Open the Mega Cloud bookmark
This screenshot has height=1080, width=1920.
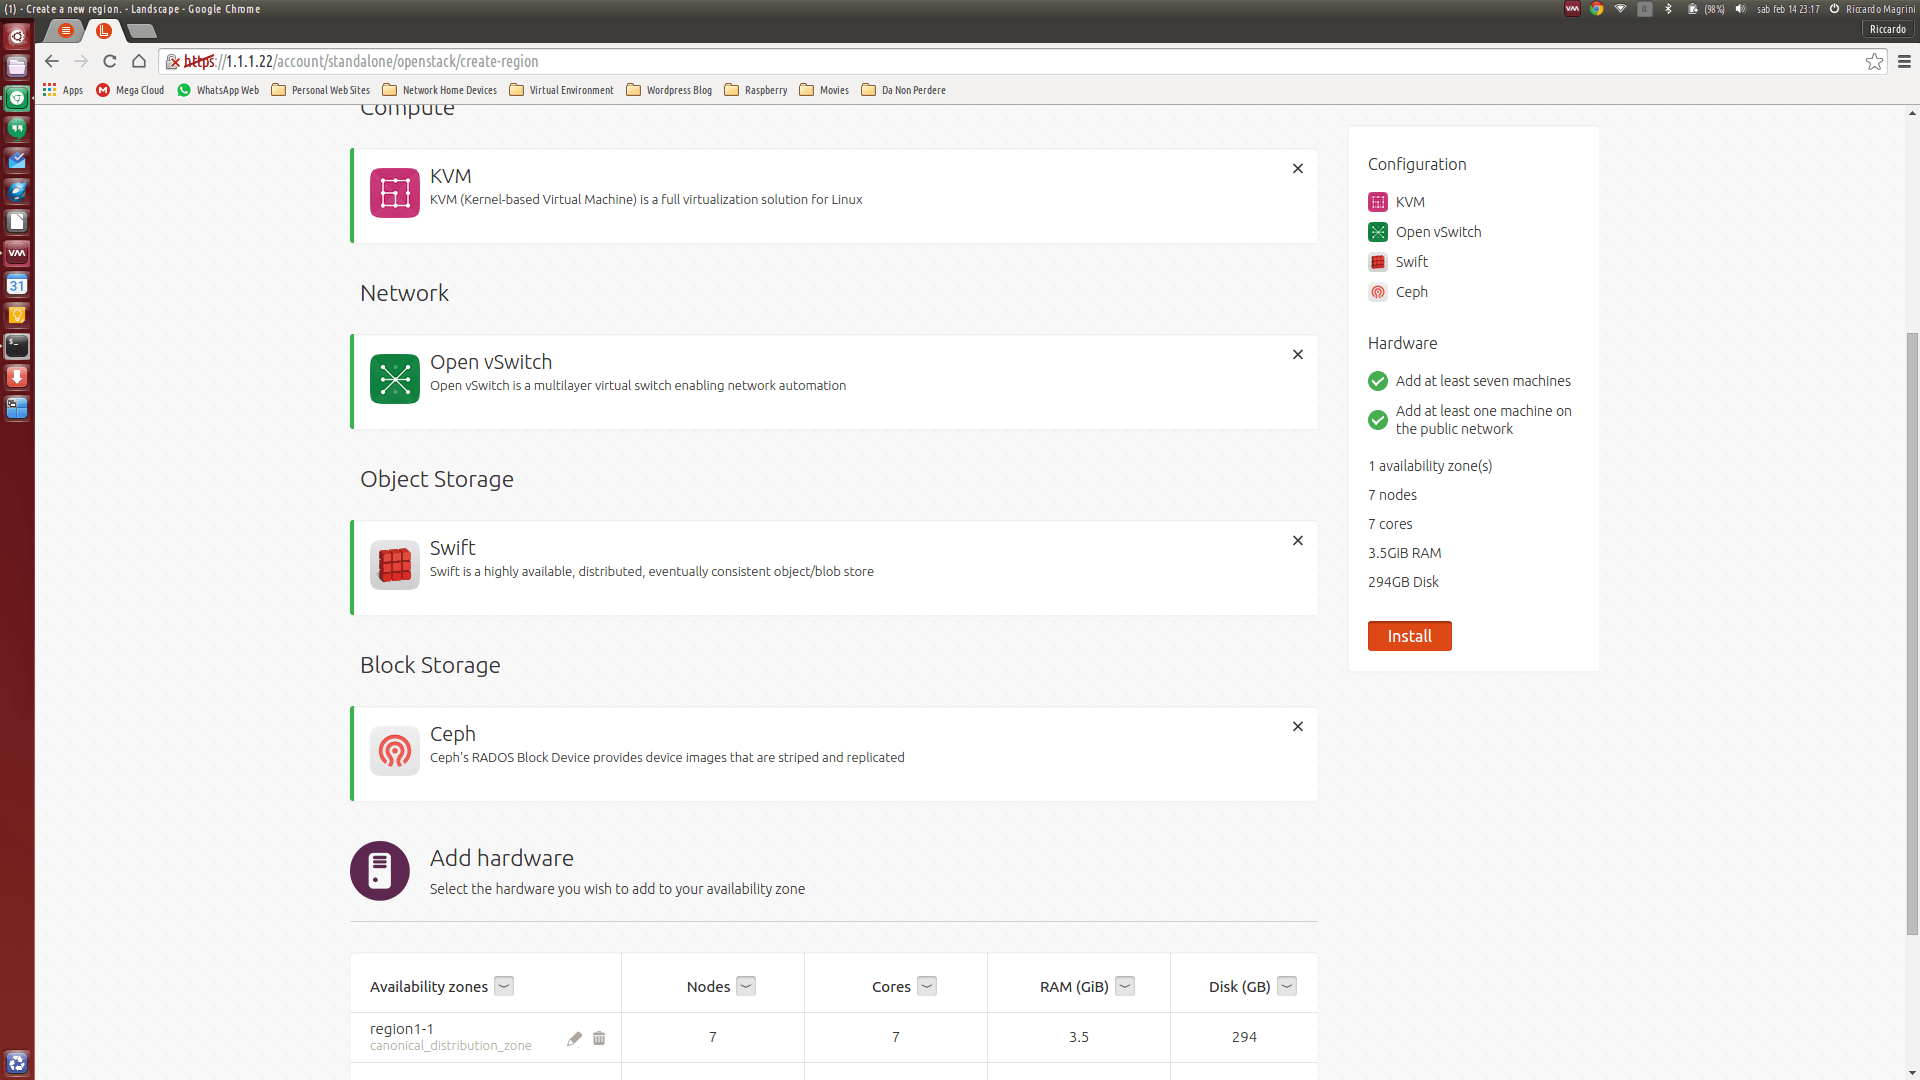130,90
